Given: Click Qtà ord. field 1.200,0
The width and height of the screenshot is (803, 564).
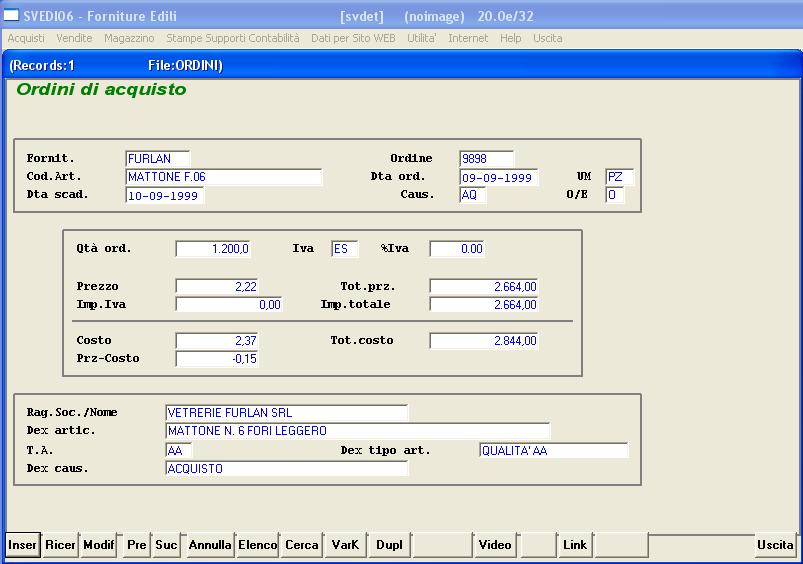Looking at the screenshot, I should pos(213,249).
